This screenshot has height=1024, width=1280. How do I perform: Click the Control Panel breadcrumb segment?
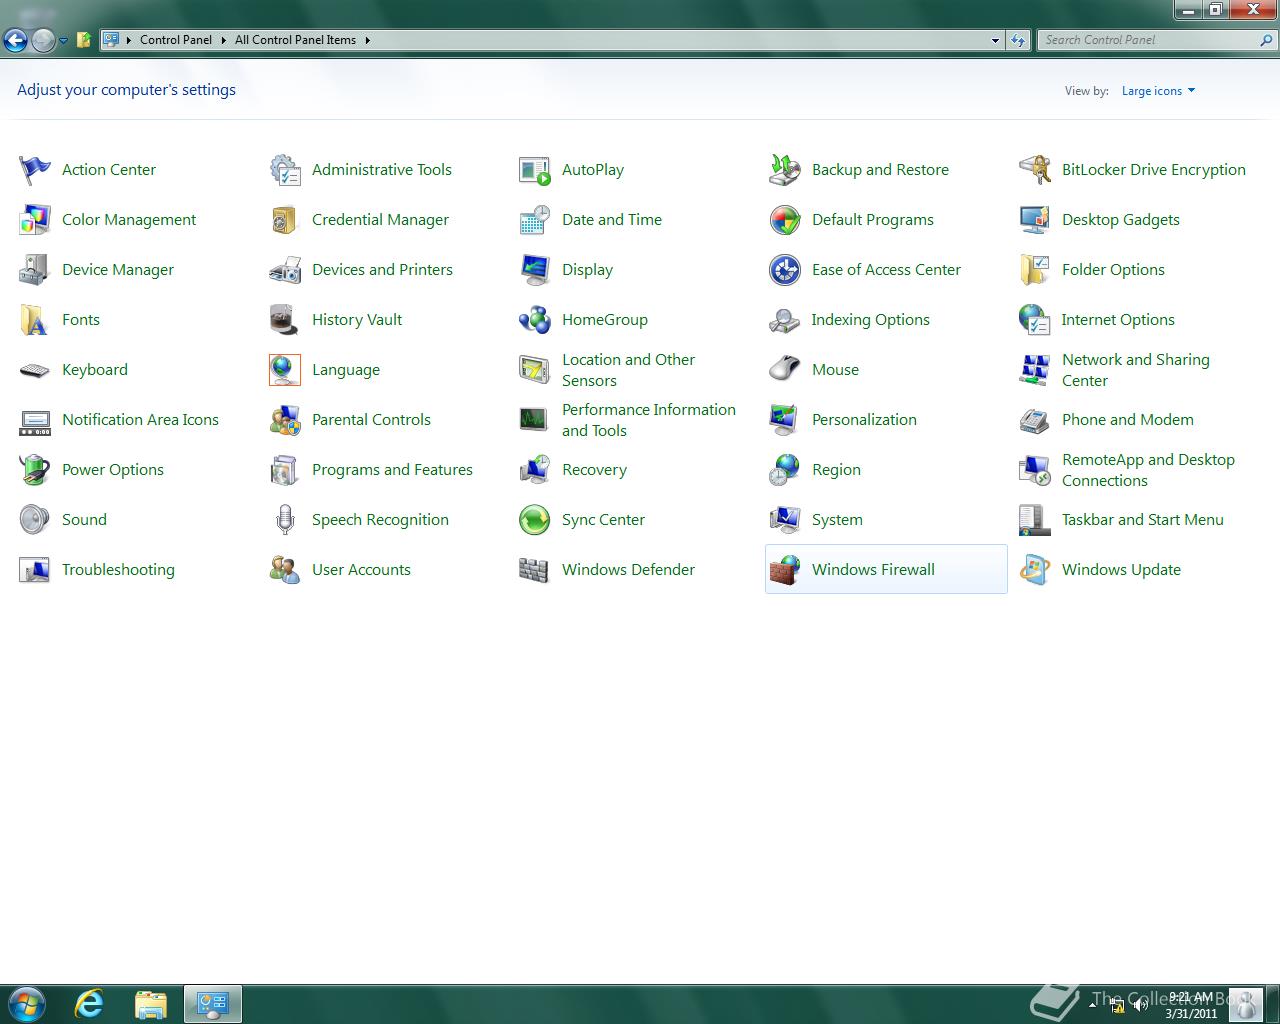point(176,40)
